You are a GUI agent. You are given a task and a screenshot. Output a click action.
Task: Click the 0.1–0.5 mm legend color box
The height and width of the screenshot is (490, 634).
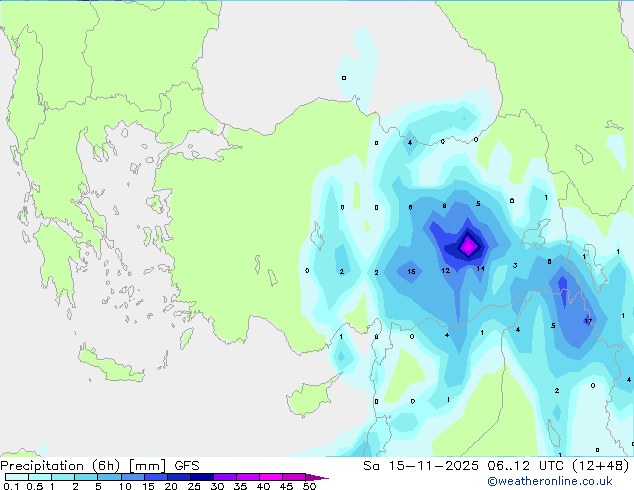pos(17,477)
